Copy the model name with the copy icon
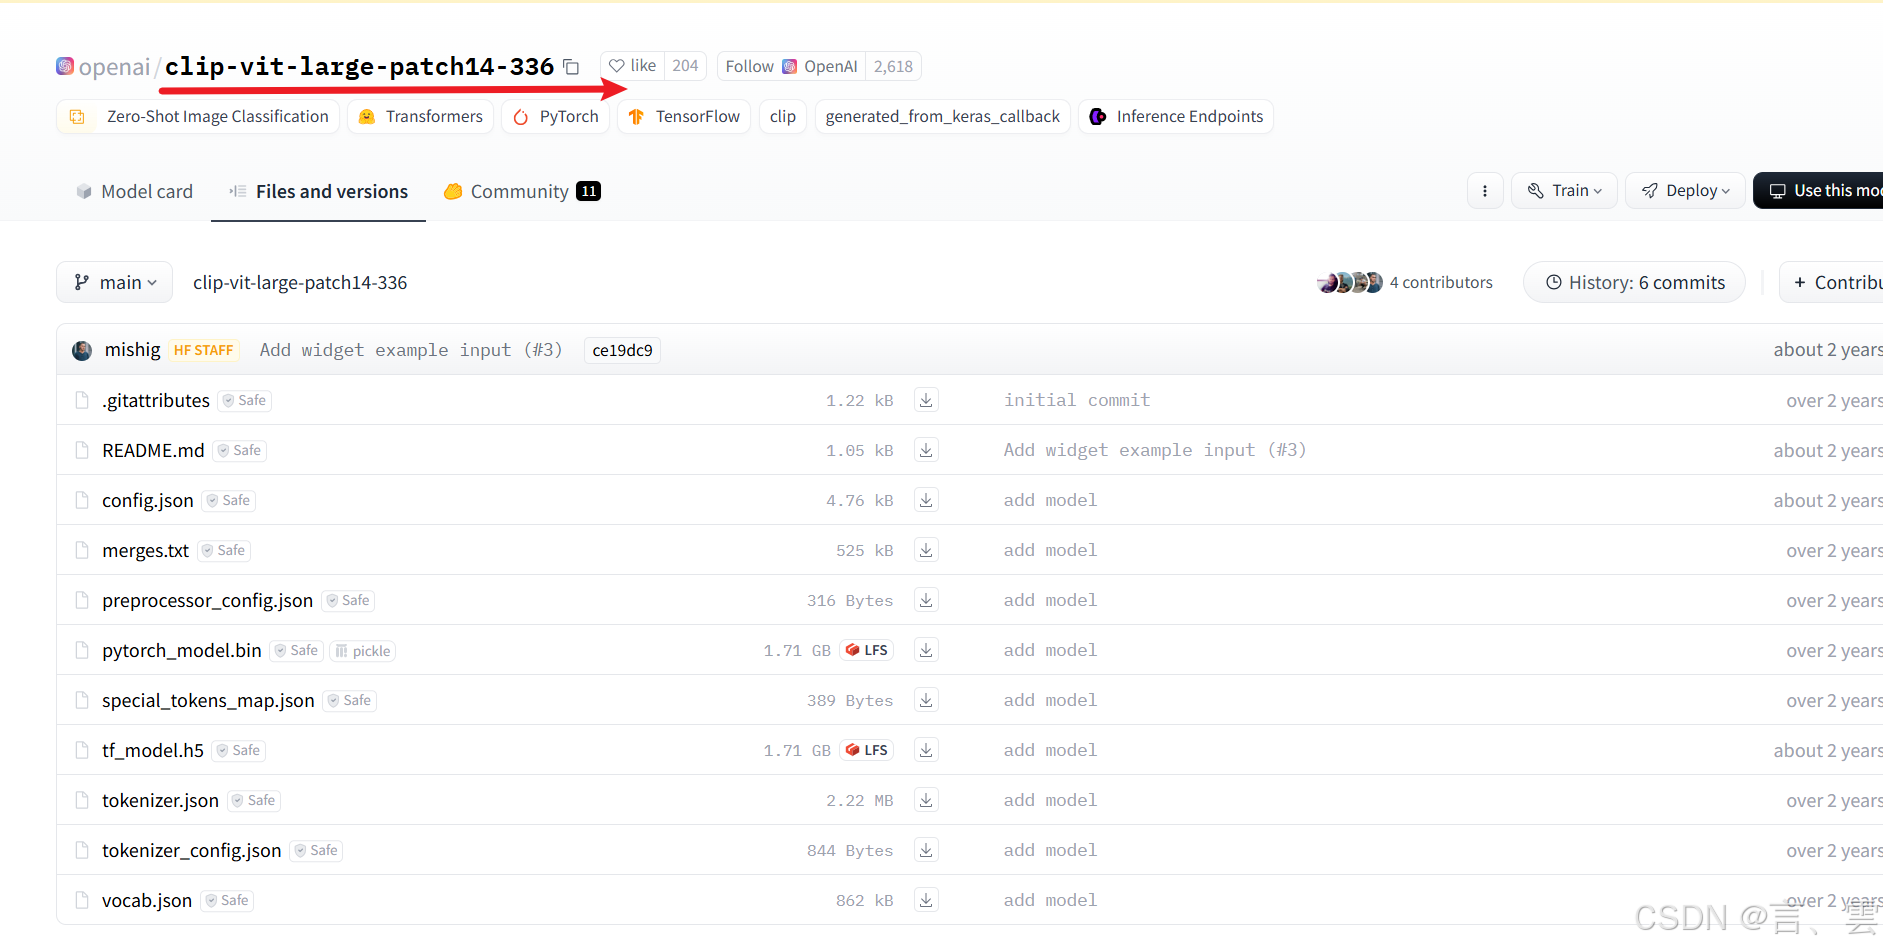 pos(571,67)
